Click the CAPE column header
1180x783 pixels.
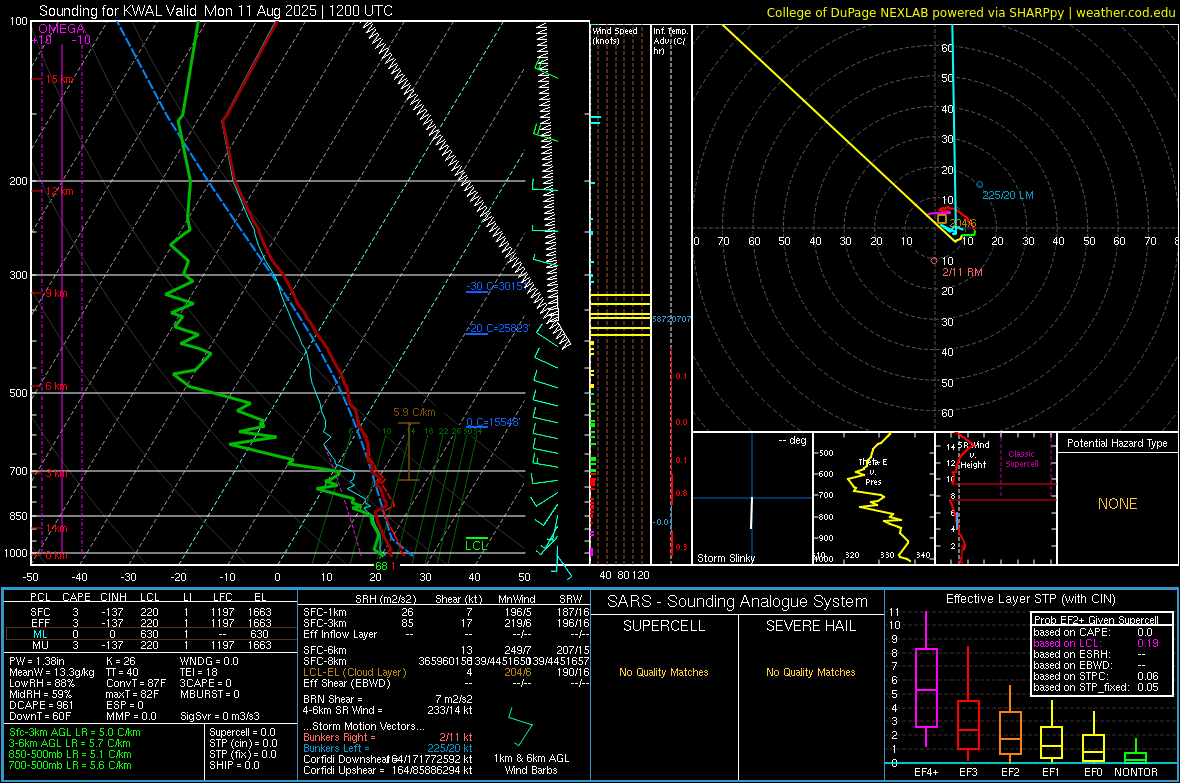76,597
